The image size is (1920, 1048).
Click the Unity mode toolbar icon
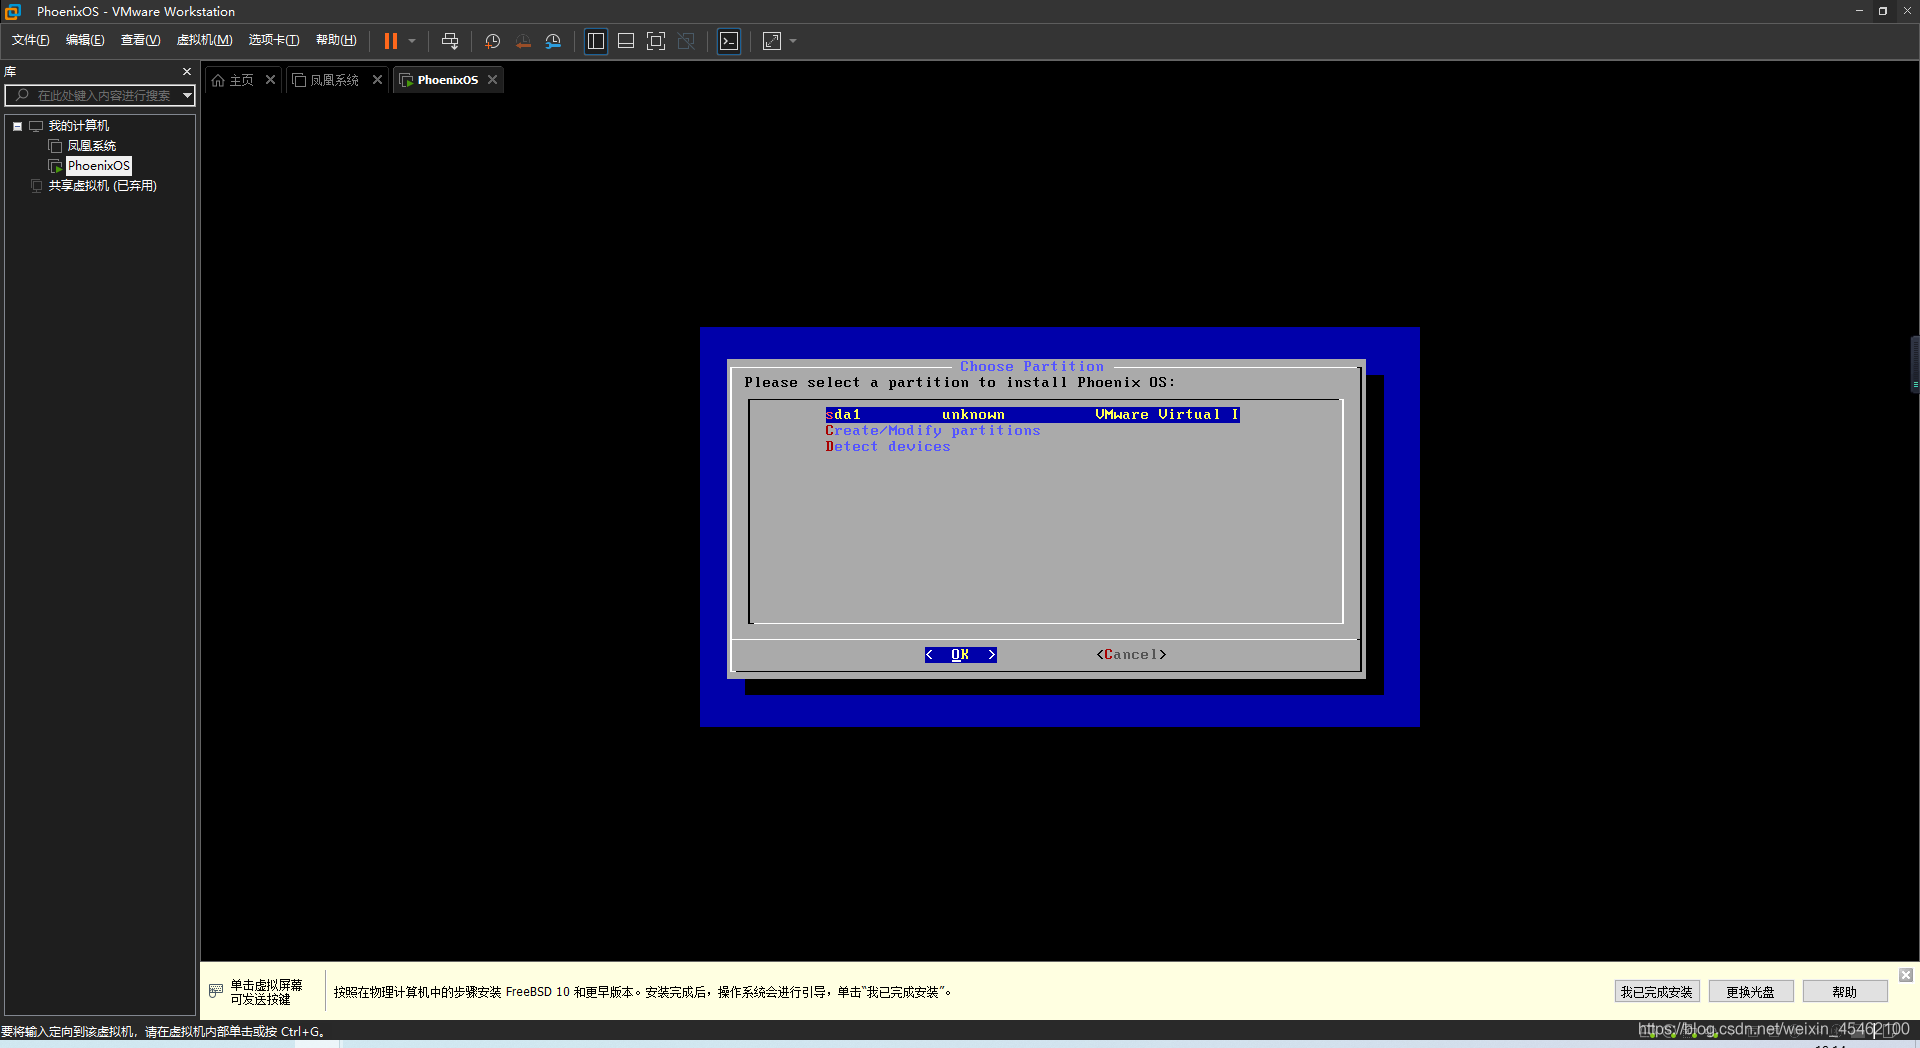[686, 41]
